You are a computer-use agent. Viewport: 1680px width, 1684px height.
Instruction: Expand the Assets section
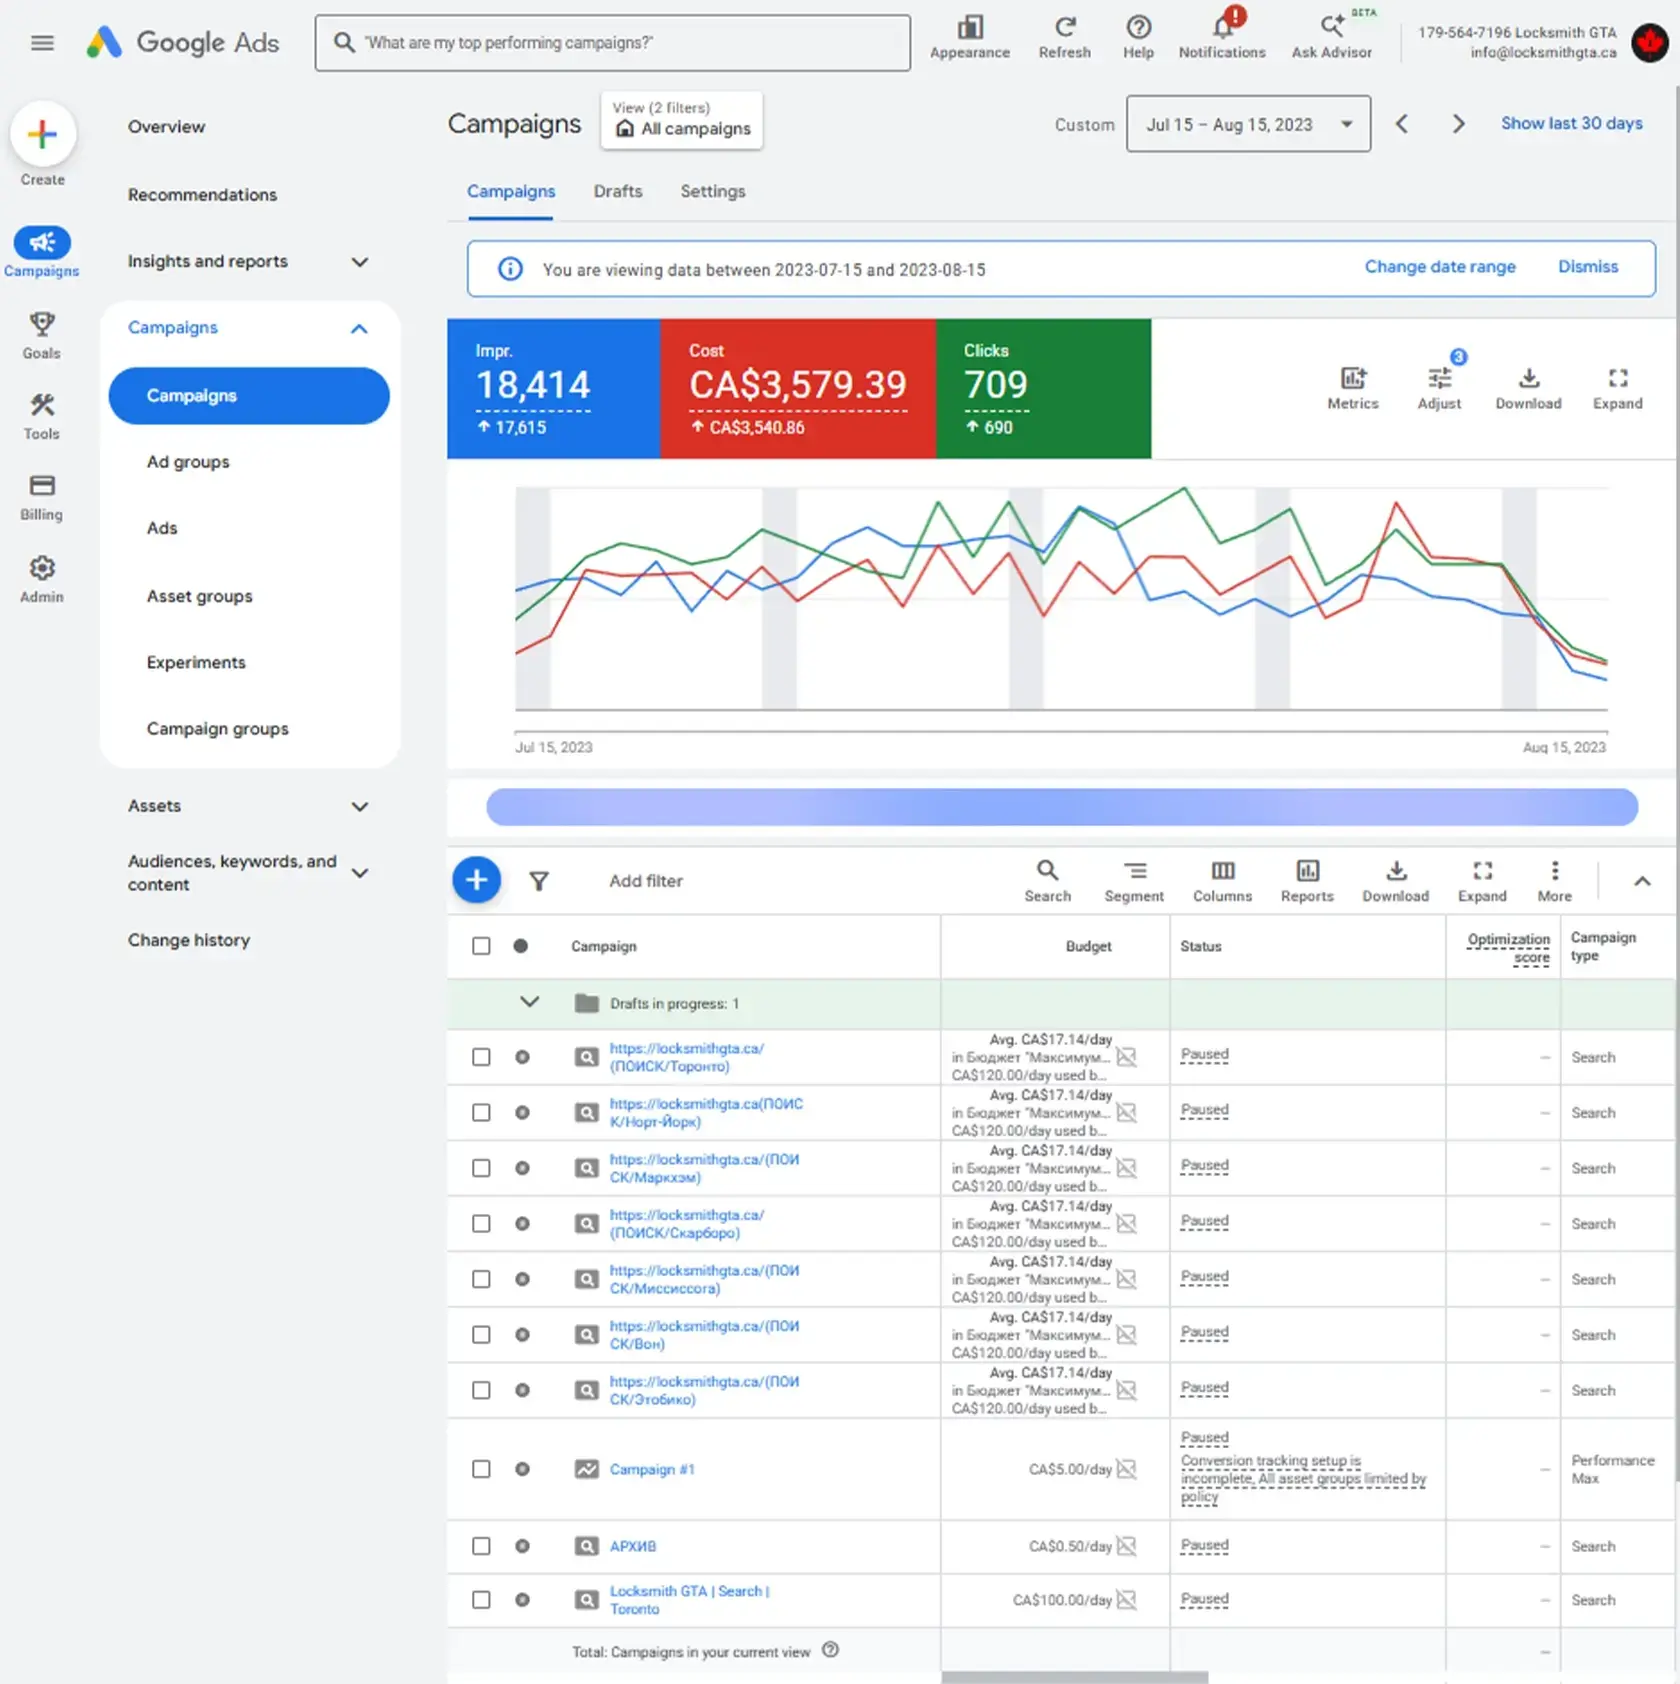point(360,807)
